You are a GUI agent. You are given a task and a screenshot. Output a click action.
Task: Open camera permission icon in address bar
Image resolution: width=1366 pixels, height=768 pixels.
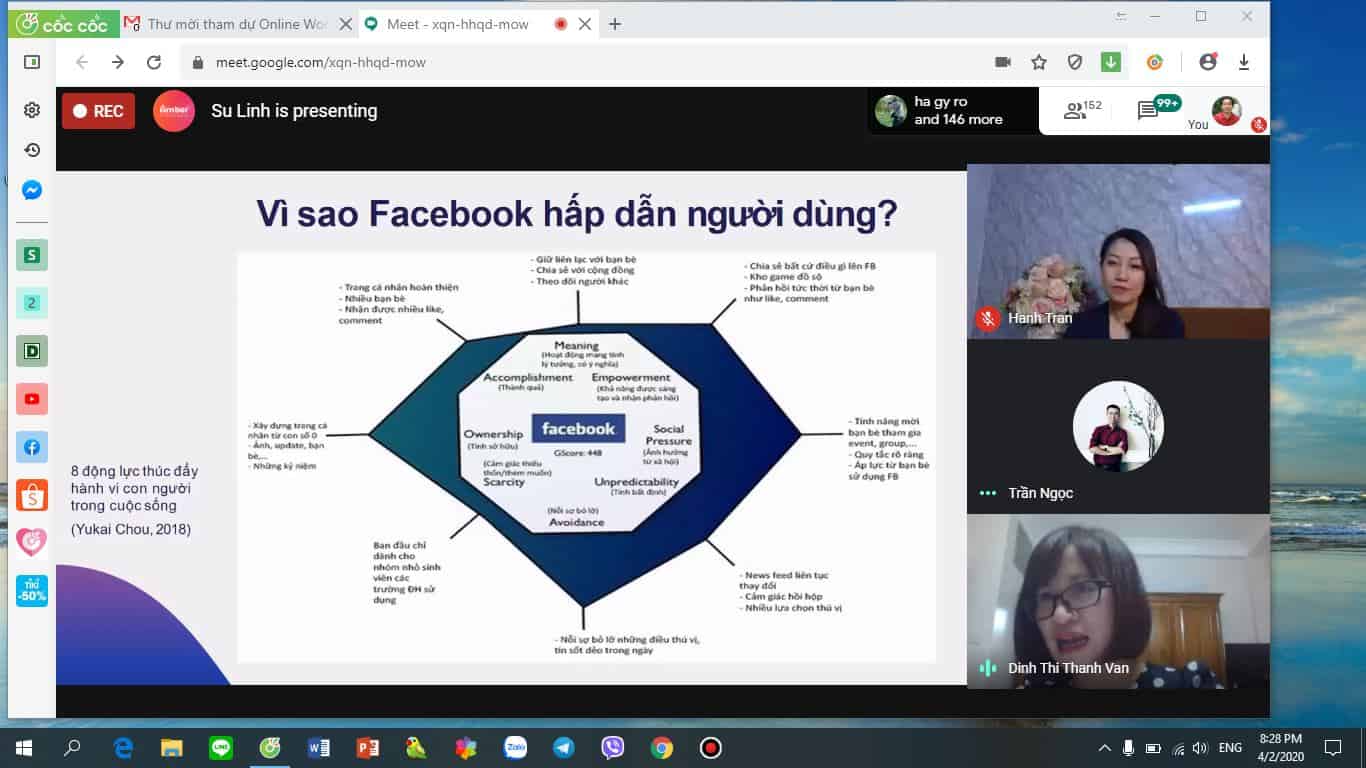click(1003, 62)
